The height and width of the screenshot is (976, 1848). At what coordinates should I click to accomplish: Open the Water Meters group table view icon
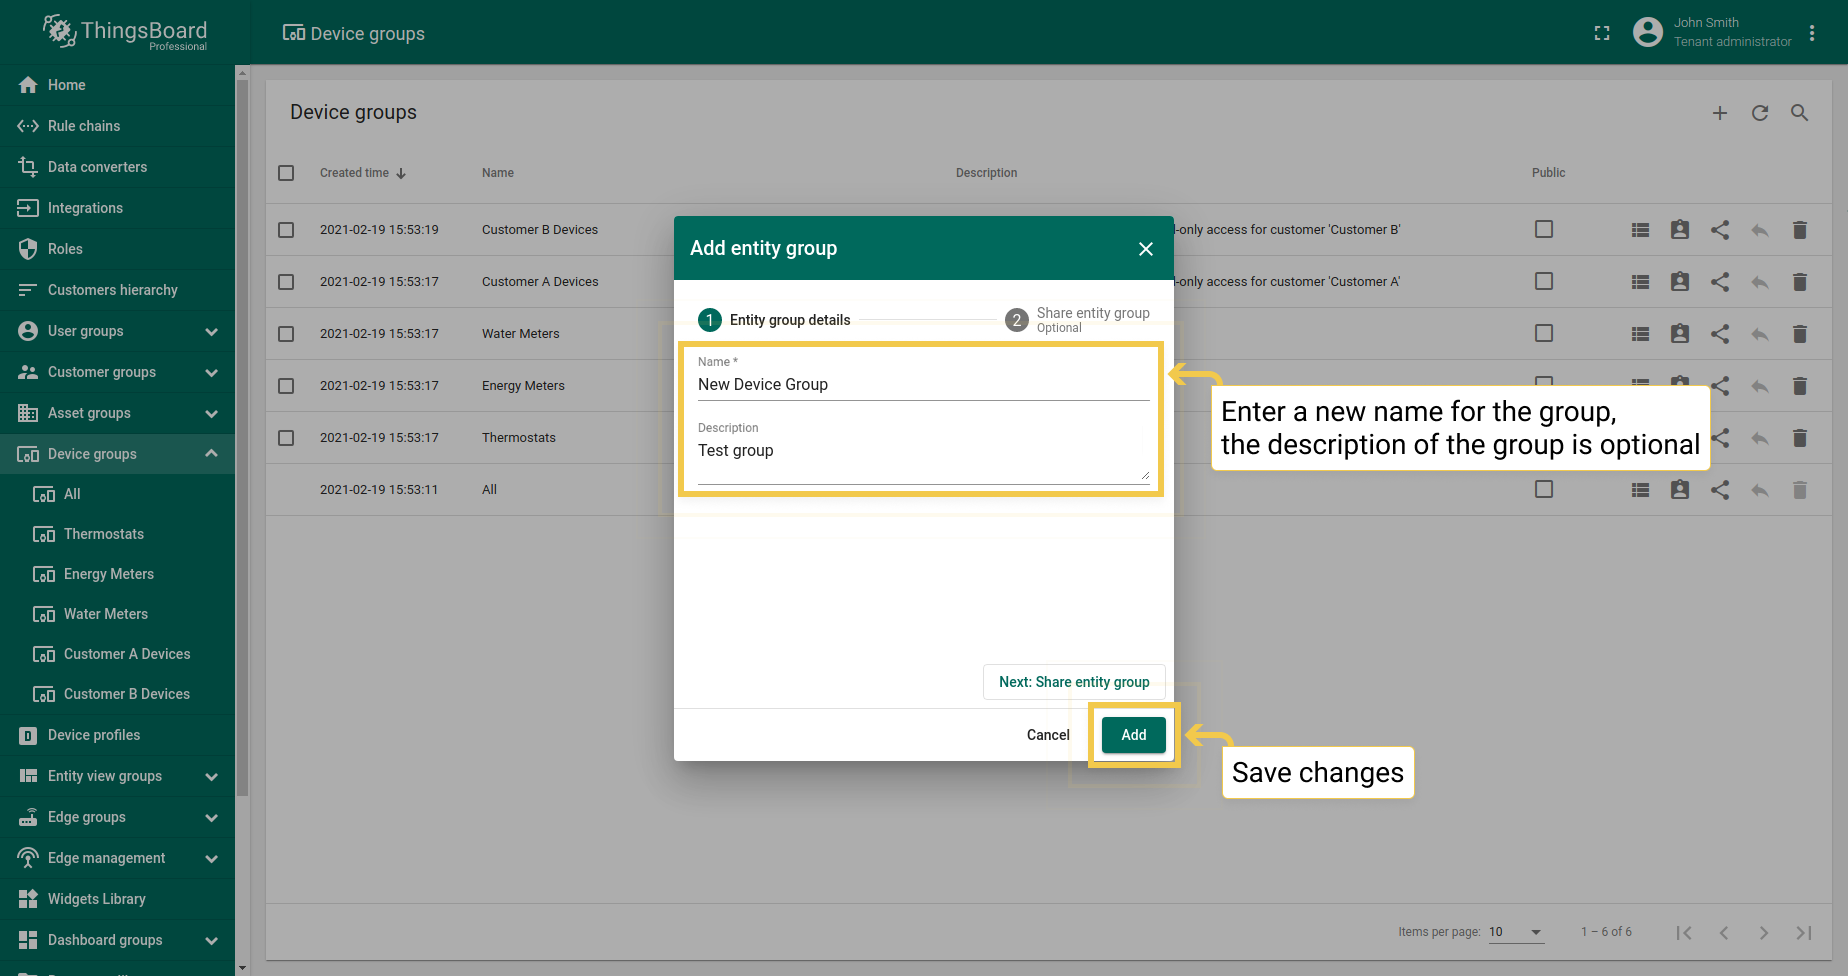[x=1640, y=334]
